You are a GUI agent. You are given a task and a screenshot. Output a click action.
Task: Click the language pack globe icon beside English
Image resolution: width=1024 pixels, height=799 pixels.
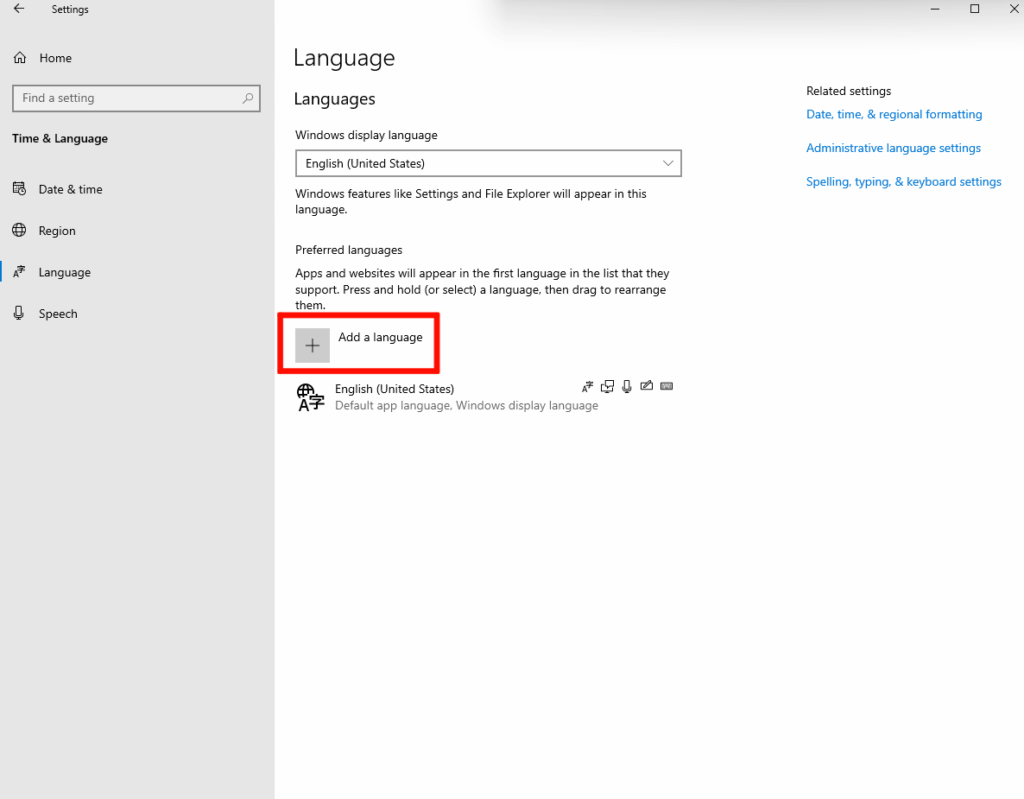click(311, 397)
